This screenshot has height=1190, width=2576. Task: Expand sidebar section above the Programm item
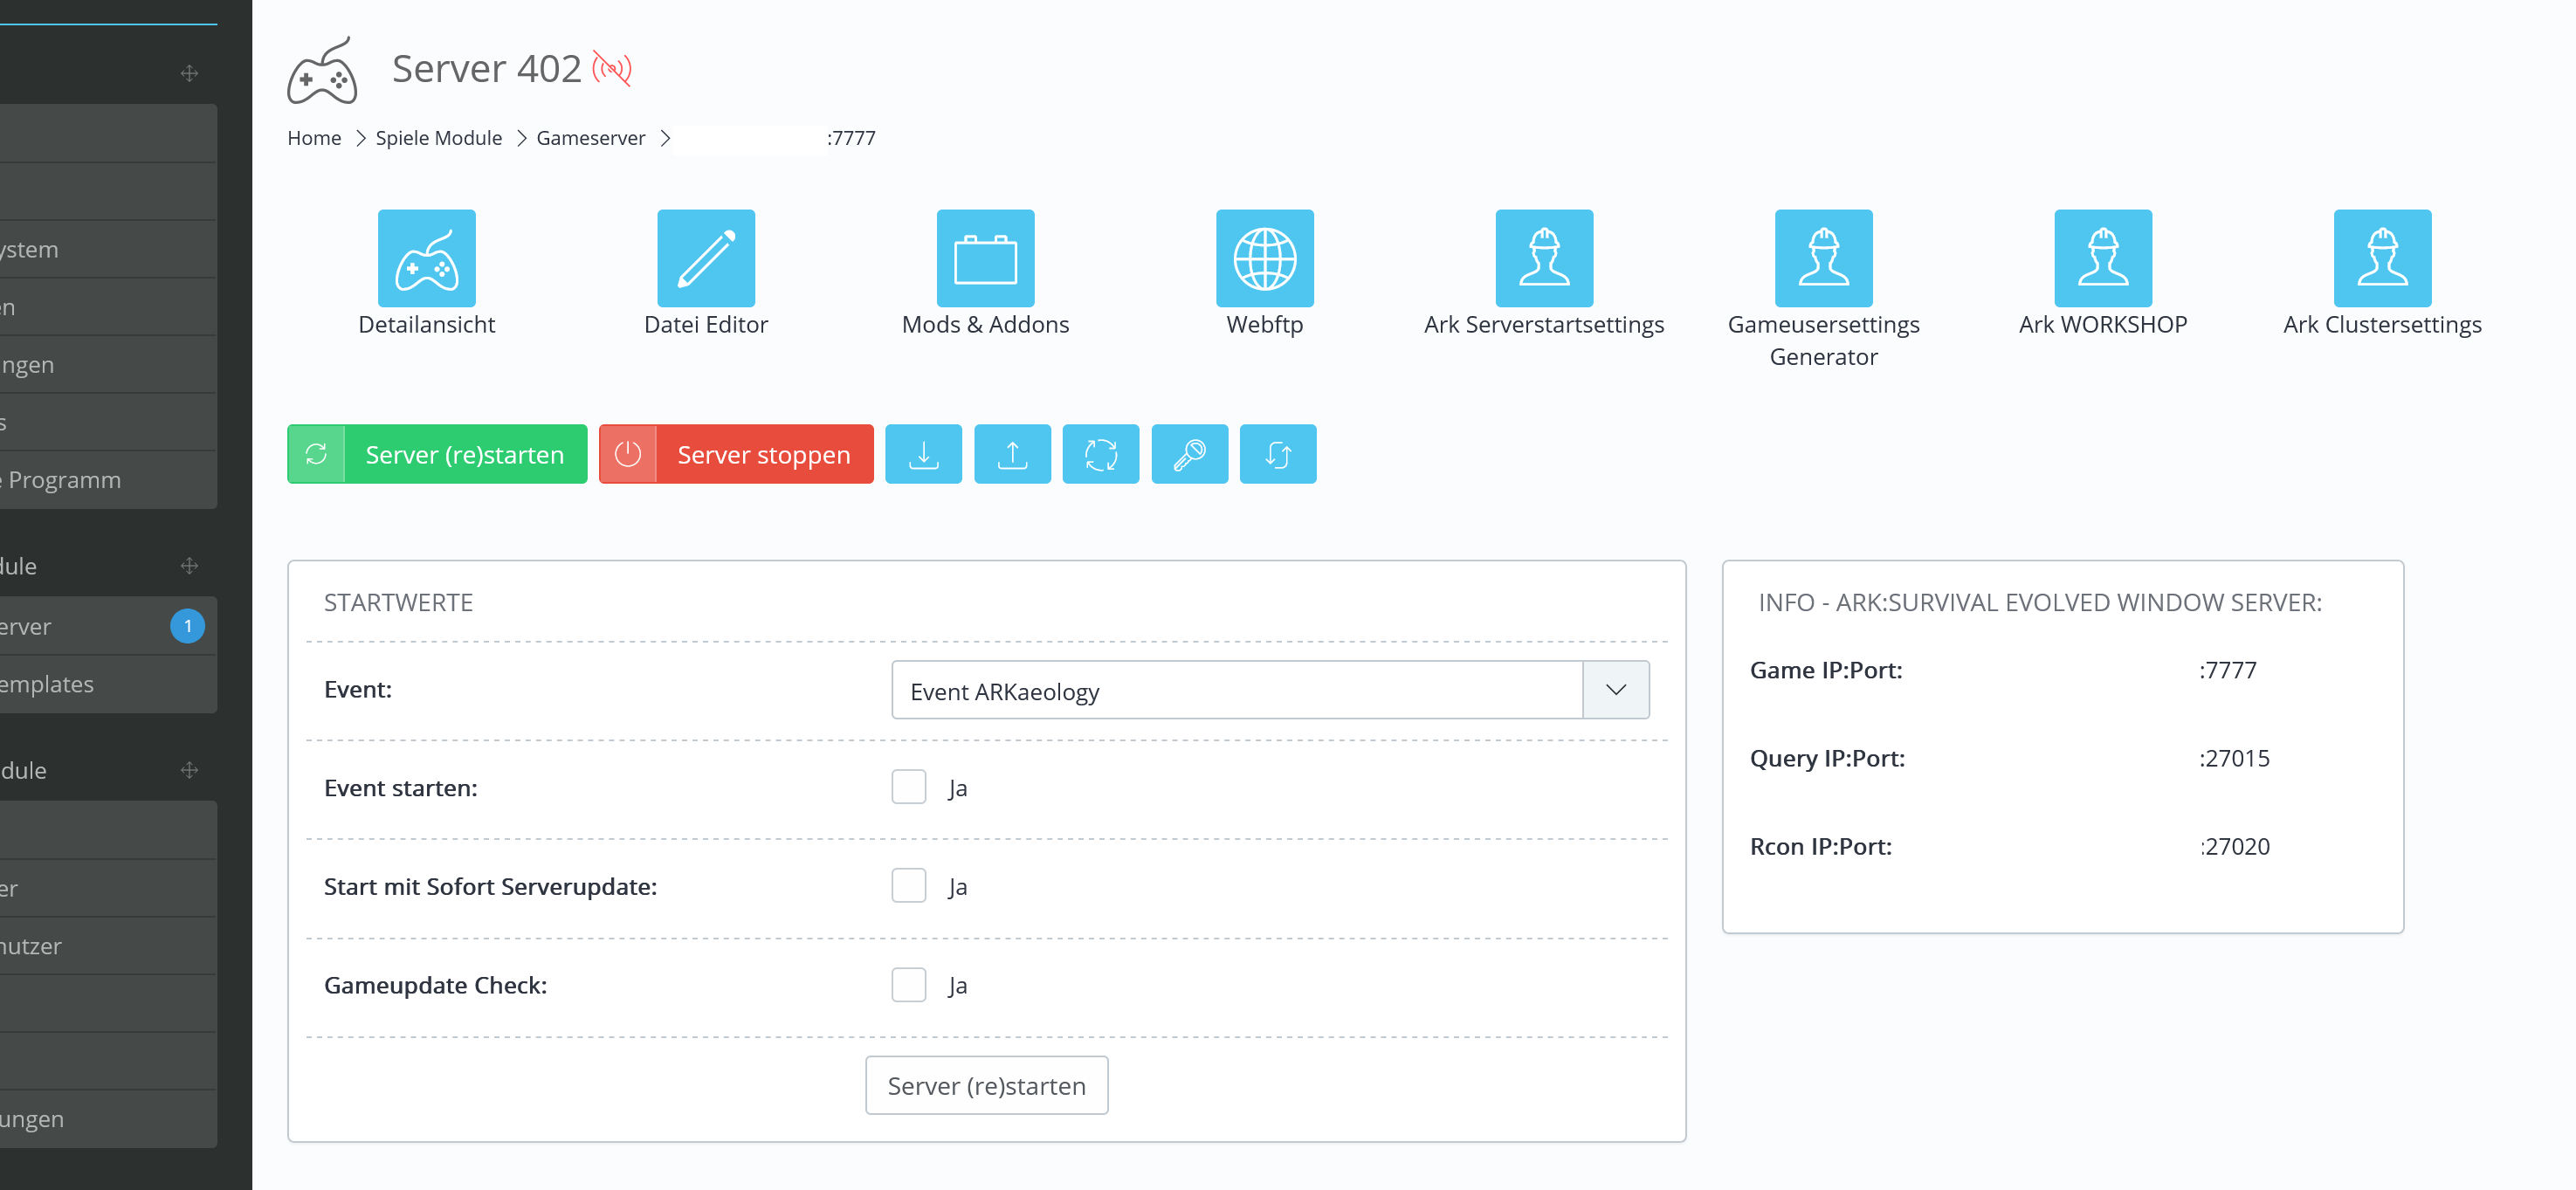[189, 73]
